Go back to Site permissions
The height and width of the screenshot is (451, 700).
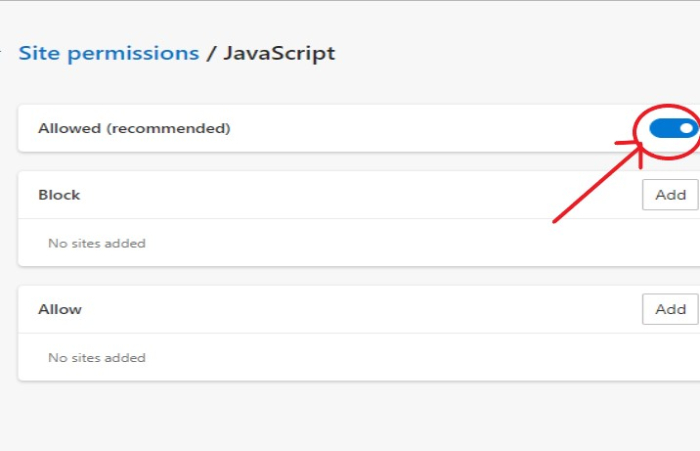108,53
